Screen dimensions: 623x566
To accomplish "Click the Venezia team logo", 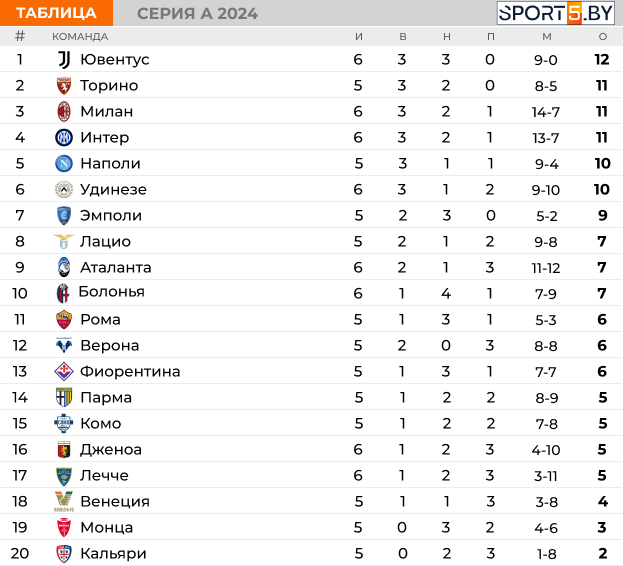I will [x=64, y=501].
